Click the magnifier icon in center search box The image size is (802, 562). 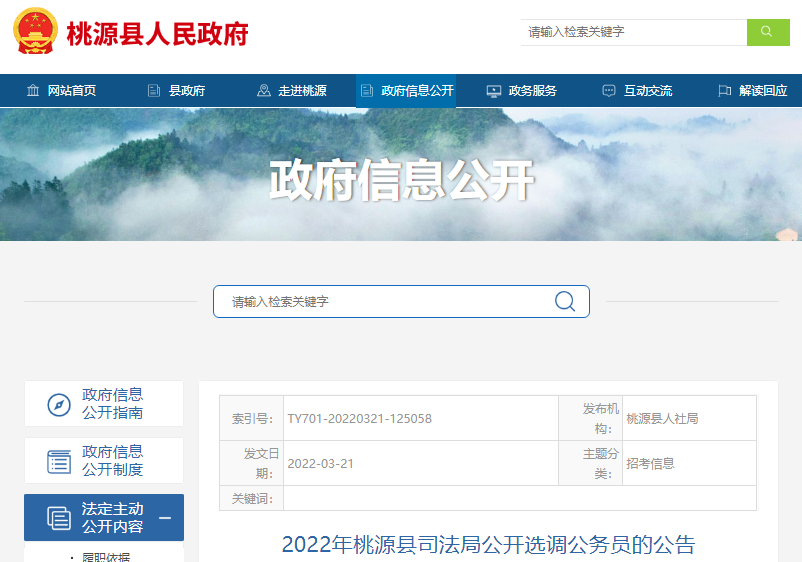point(565,301)
